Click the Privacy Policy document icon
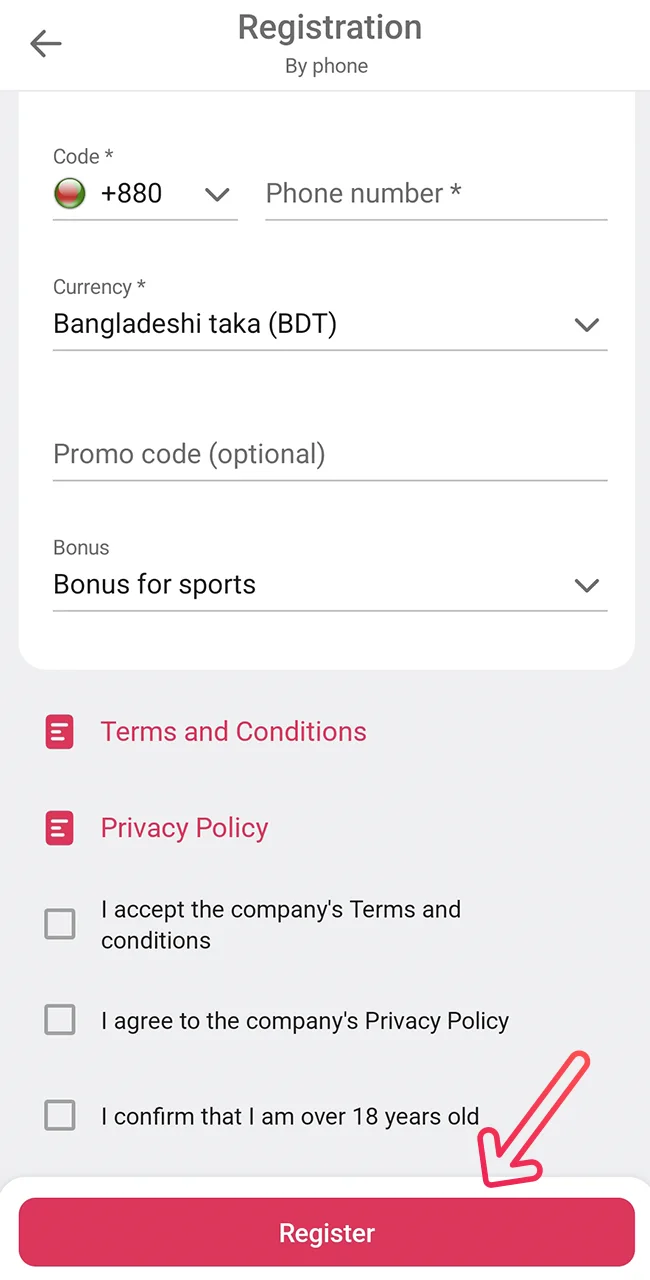The height and width of the screenshot is (1280, 650). click(x=59, y=828)
